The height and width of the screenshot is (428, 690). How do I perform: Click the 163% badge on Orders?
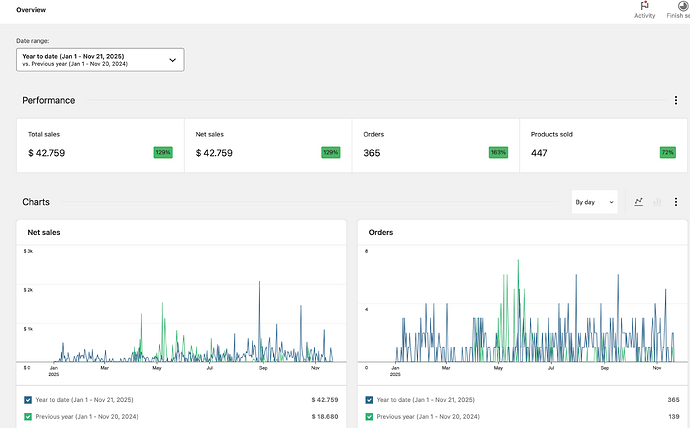499,153
